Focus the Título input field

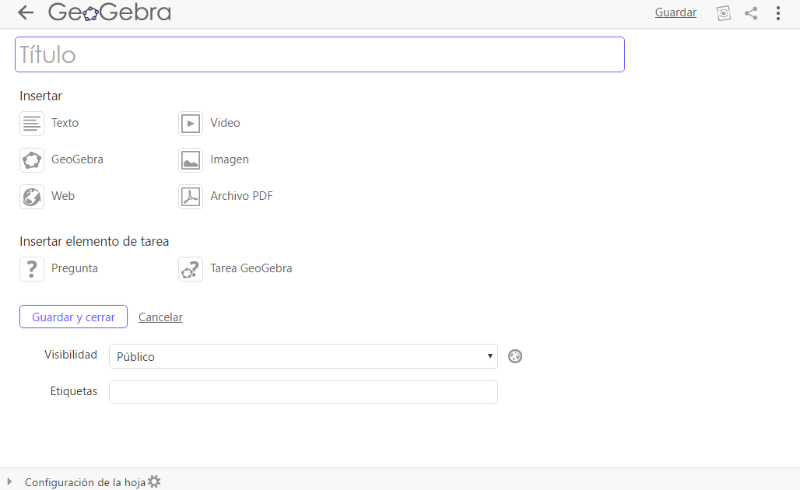(x=320, y=54)
